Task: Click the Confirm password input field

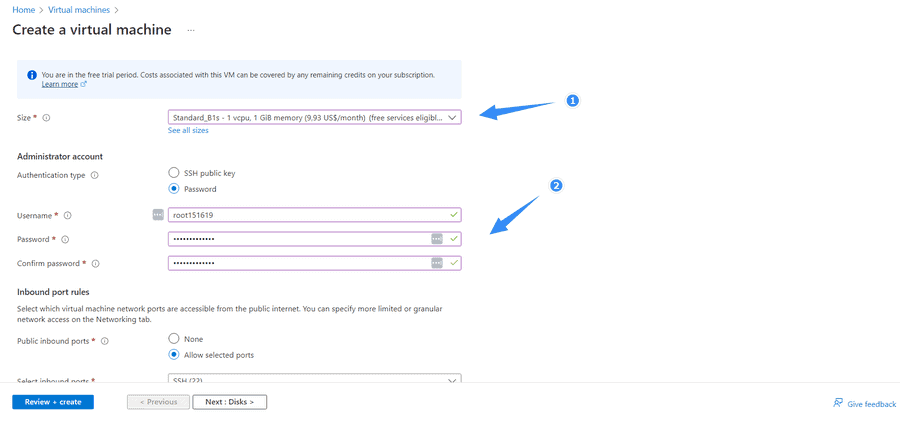Action: point(315,263)
